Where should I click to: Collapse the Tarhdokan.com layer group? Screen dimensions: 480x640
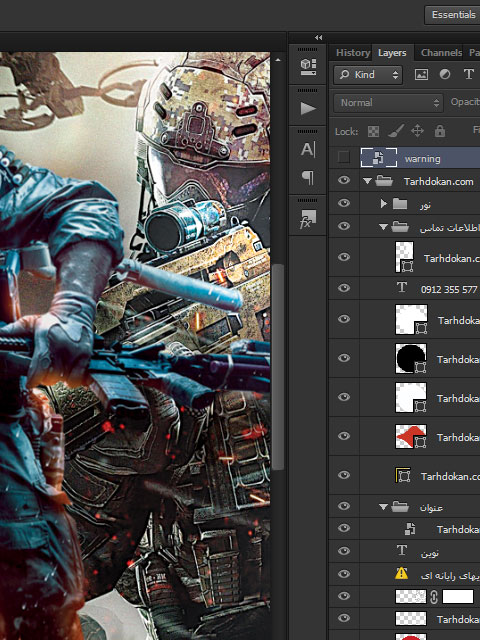pos(367,181)
